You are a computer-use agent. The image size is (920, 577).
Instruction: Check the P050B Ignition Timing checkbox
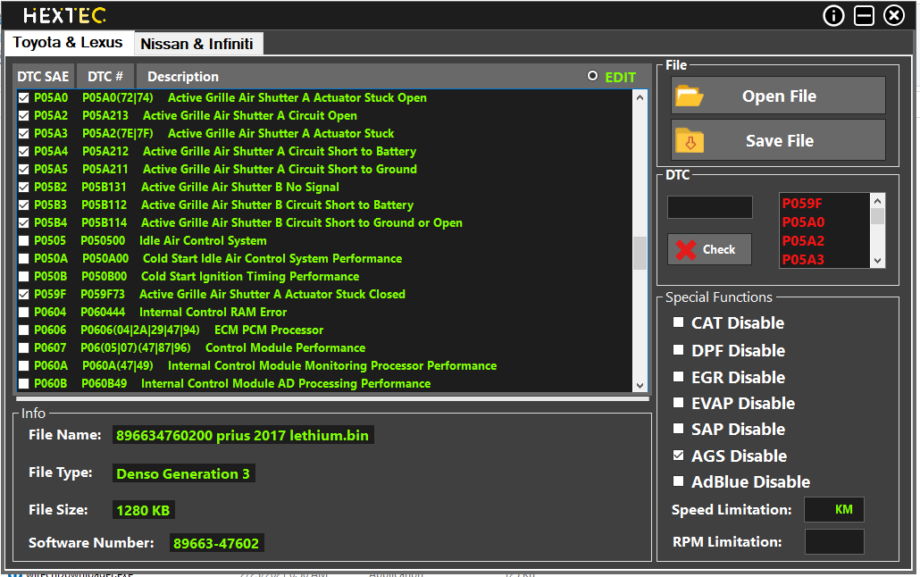[23, 276]
